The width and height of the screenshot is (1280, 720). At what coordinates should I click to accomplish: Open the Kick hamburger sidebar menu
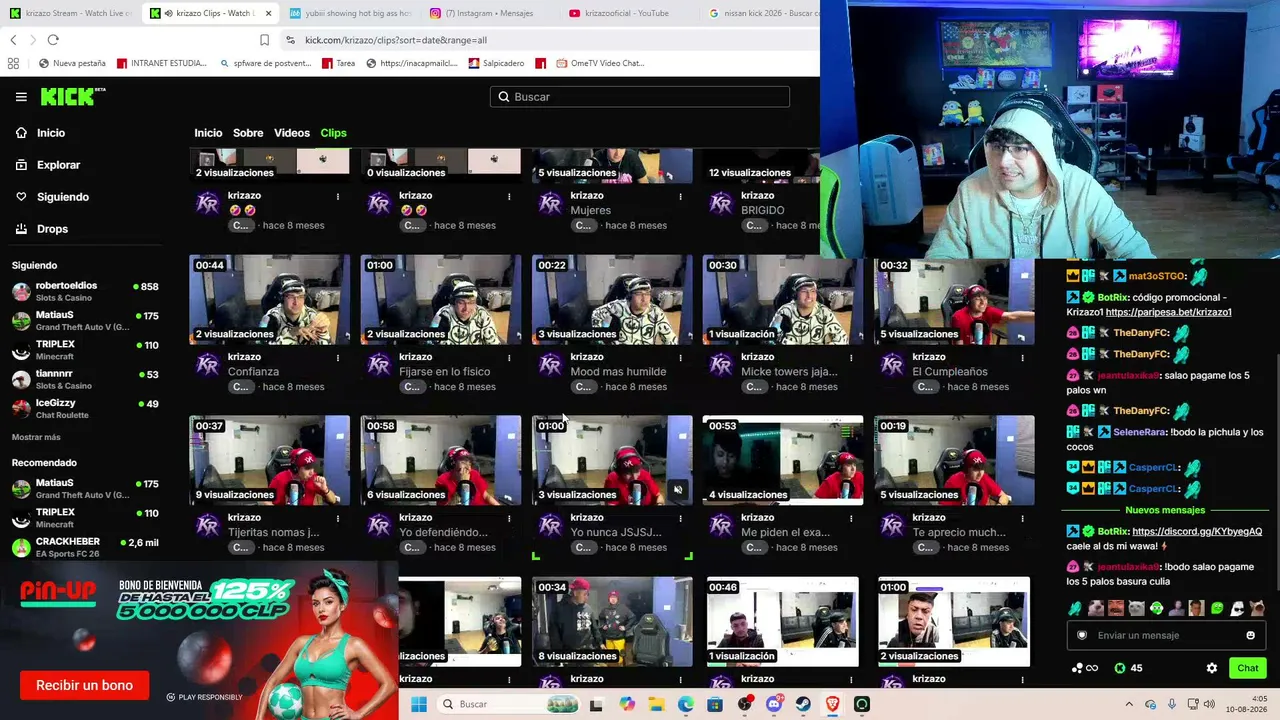(x=21, y=97)
